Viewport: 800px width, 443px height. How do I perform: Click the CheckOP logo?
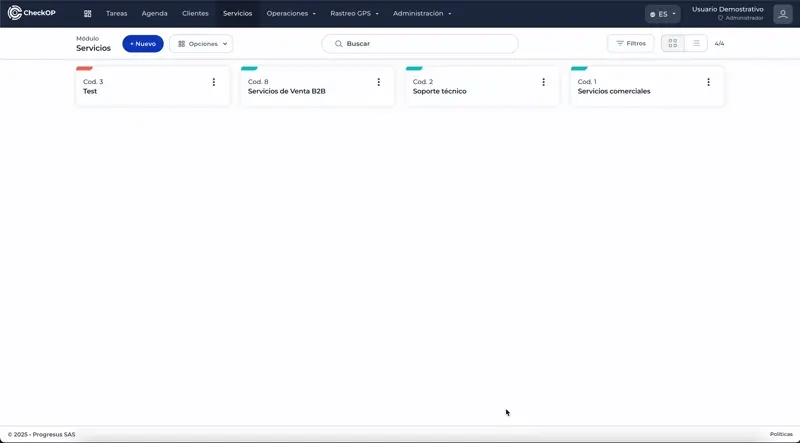[x=32, y=13]
